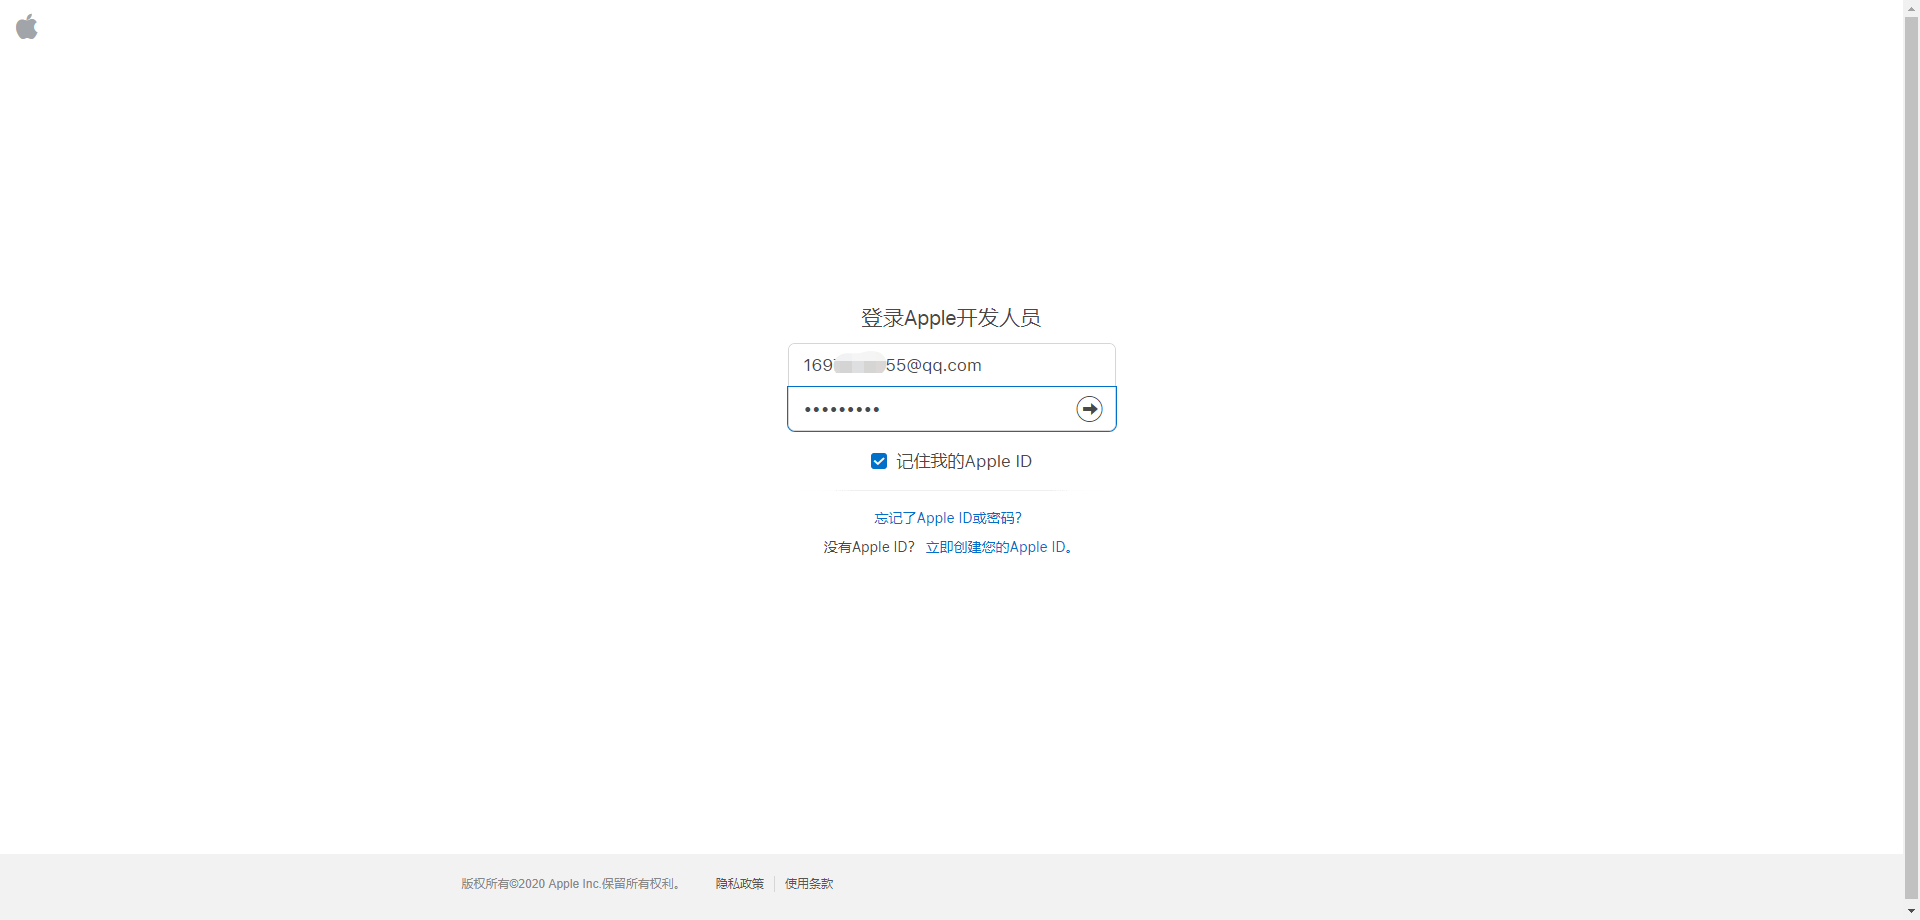Focus the Apple ID email field
The width and height of the screenshot is (1920, 920).
pyautogui.click(x=952, y=365)
